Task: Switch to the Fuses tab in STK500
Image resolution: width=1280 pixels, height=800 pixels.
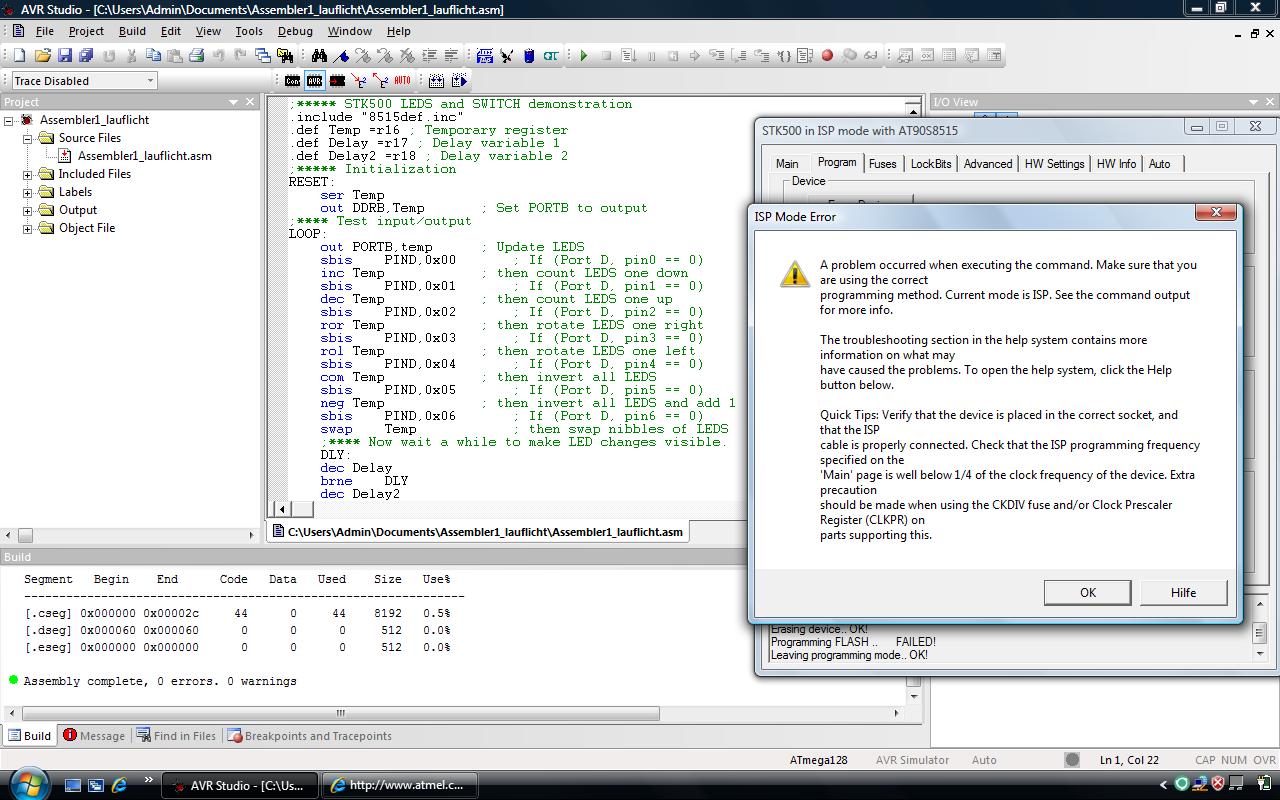Action: click(882, 164)
